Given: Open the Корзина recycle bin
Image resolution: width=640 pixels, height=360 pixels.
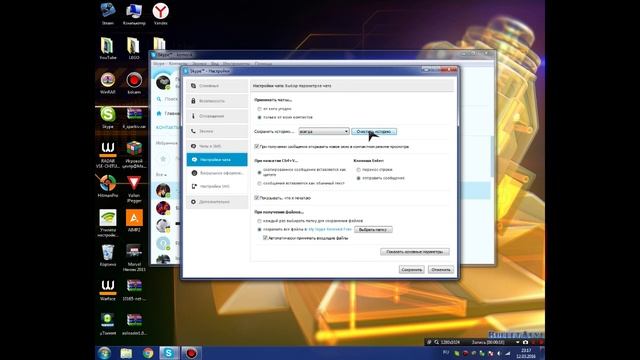Looking at the screenshot, I should click(108, 255).
